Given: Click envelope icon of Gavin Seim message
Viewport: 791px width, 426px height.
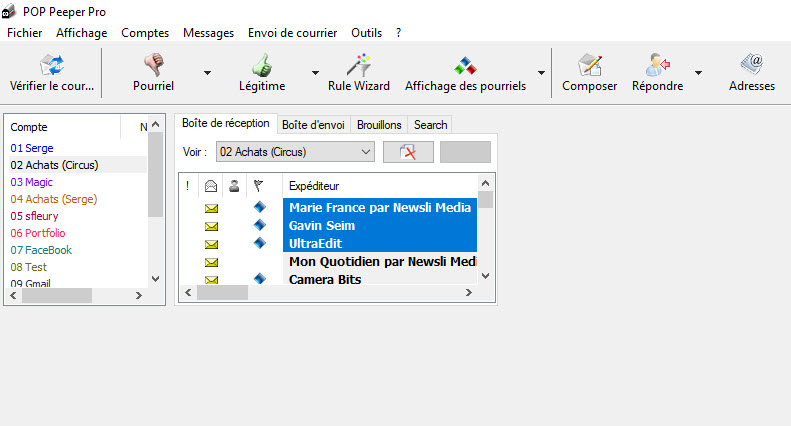Looking at the screenshot, I should coord(211,226).
